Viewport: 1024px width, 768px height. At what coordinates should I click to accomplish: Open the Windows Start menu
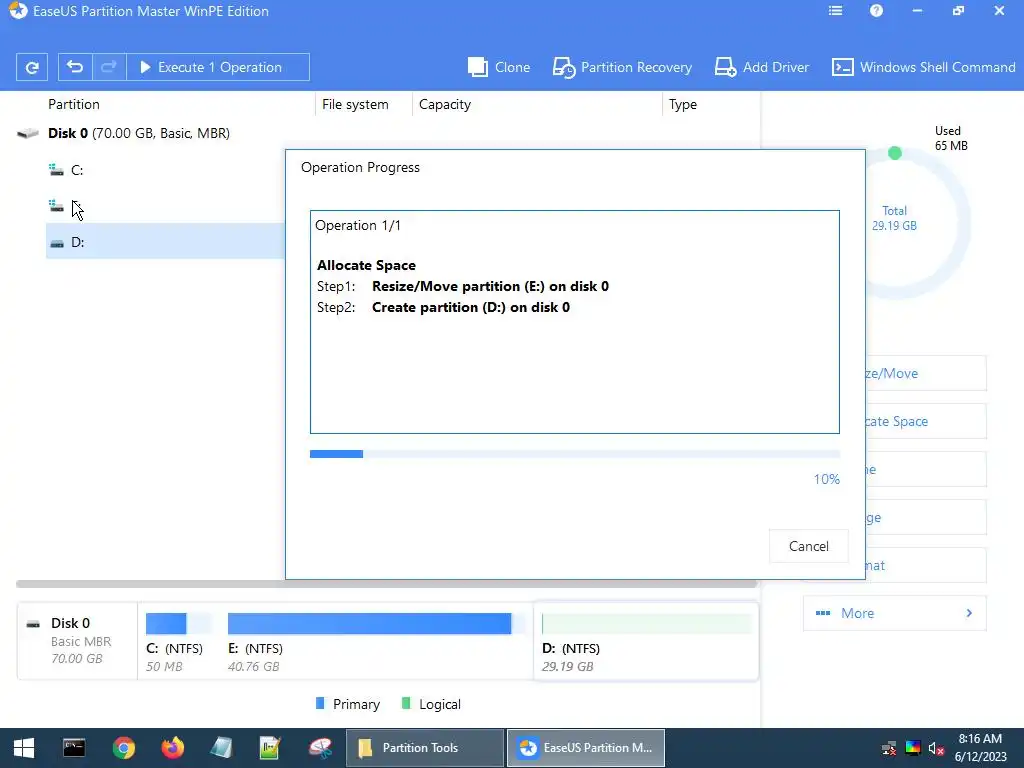click(x=24, y=748)
